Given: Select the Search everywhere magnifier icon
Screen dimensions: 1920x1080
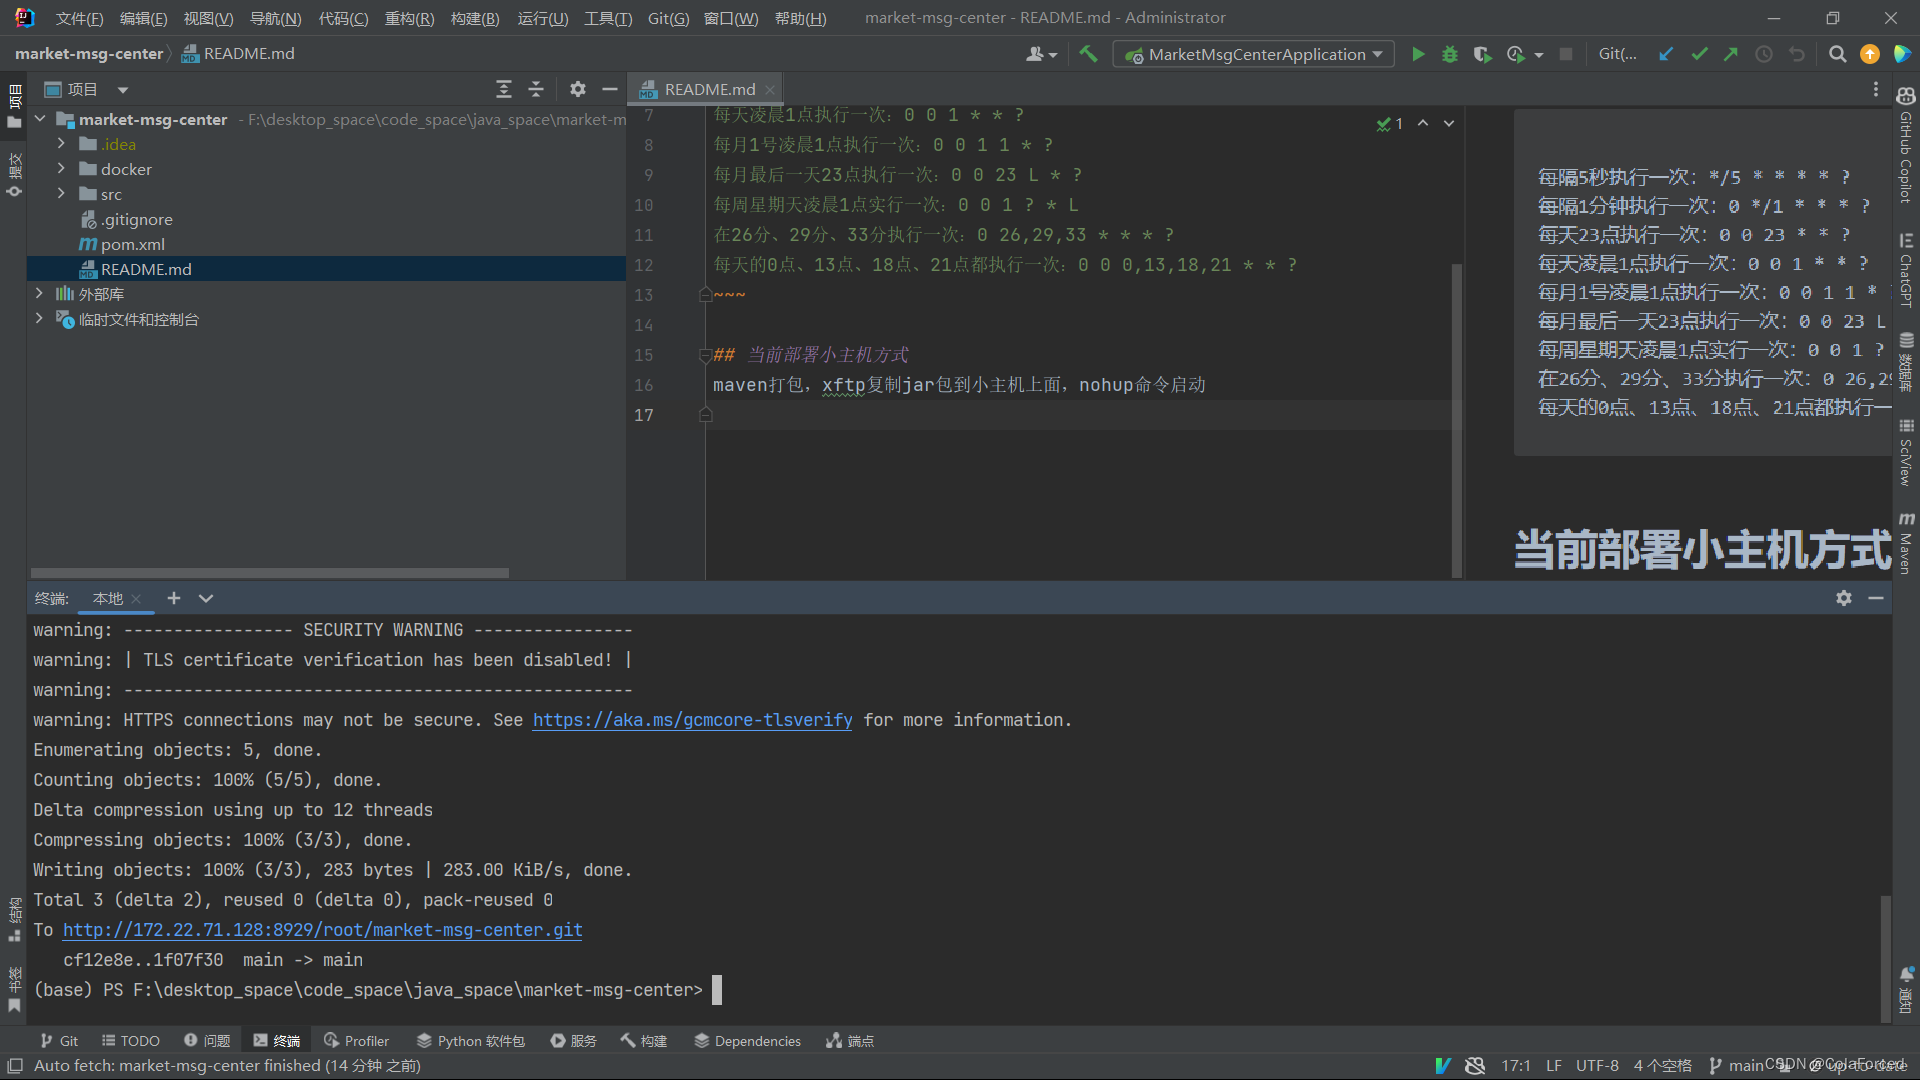Looking at the screenshot, I should pyautogui.click(x=1838, y=54).
